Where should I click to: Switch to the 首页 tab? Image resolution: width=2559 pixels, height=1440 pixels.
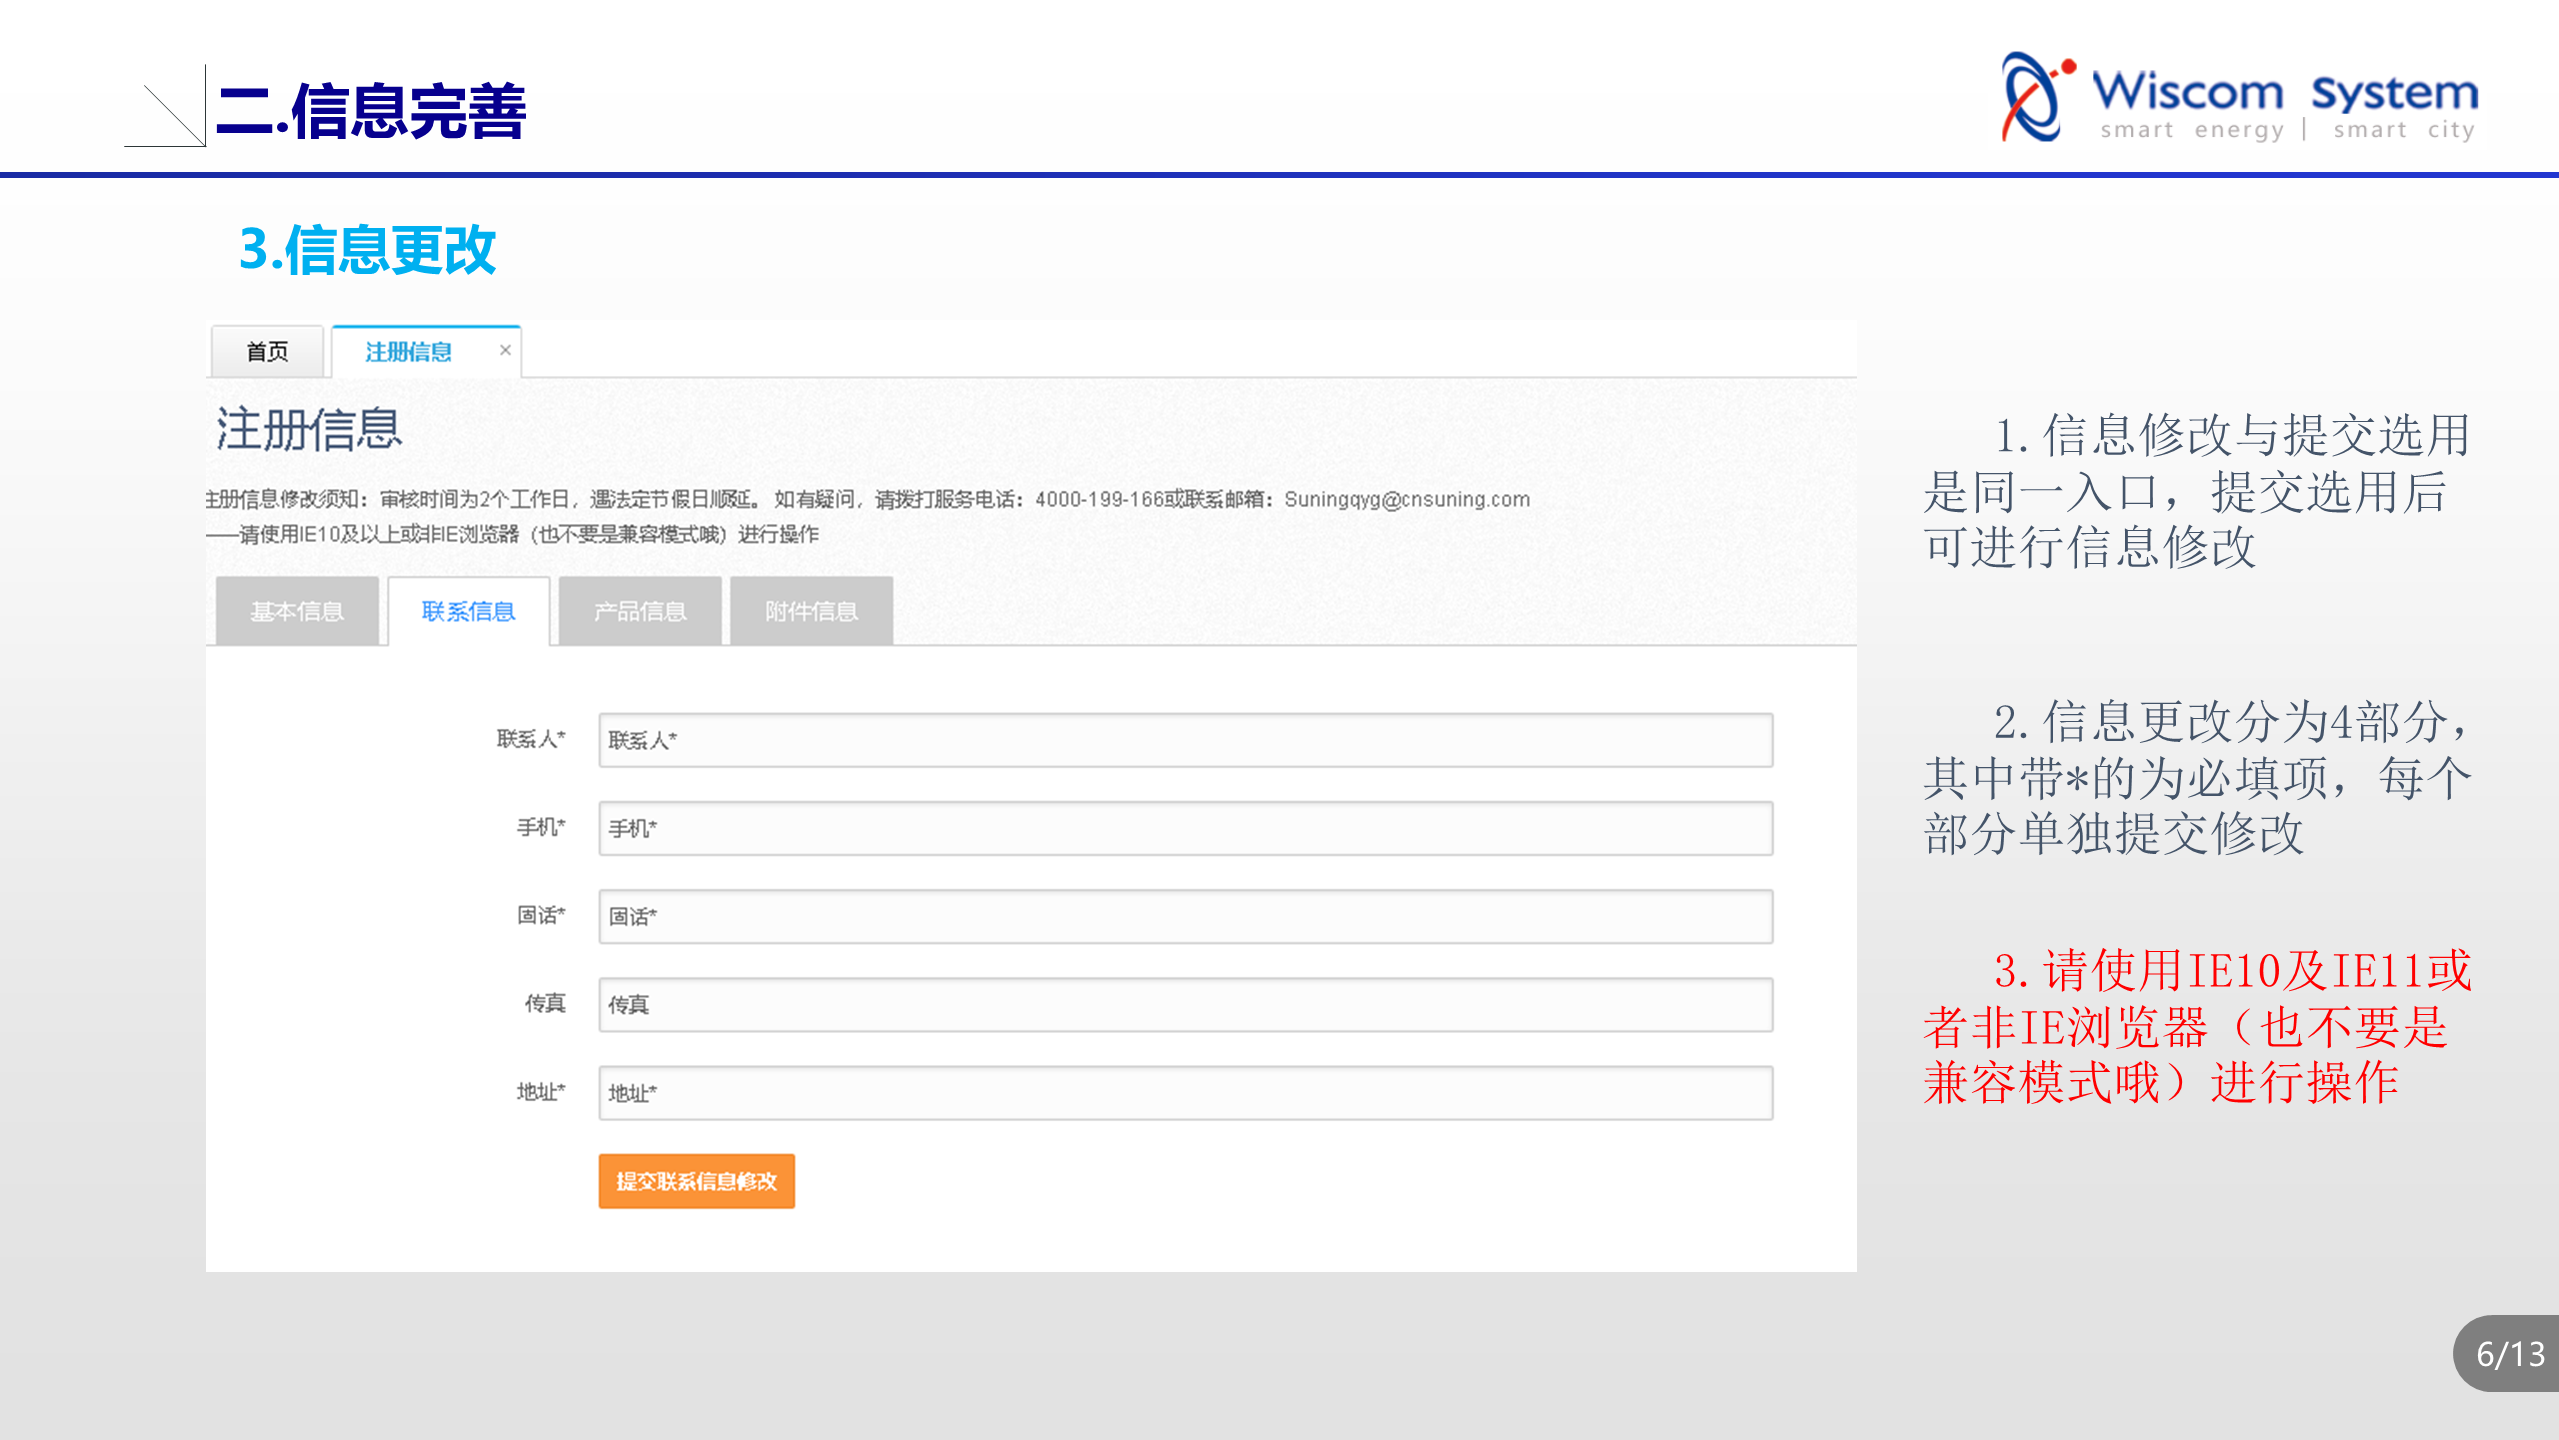(267, 352)
